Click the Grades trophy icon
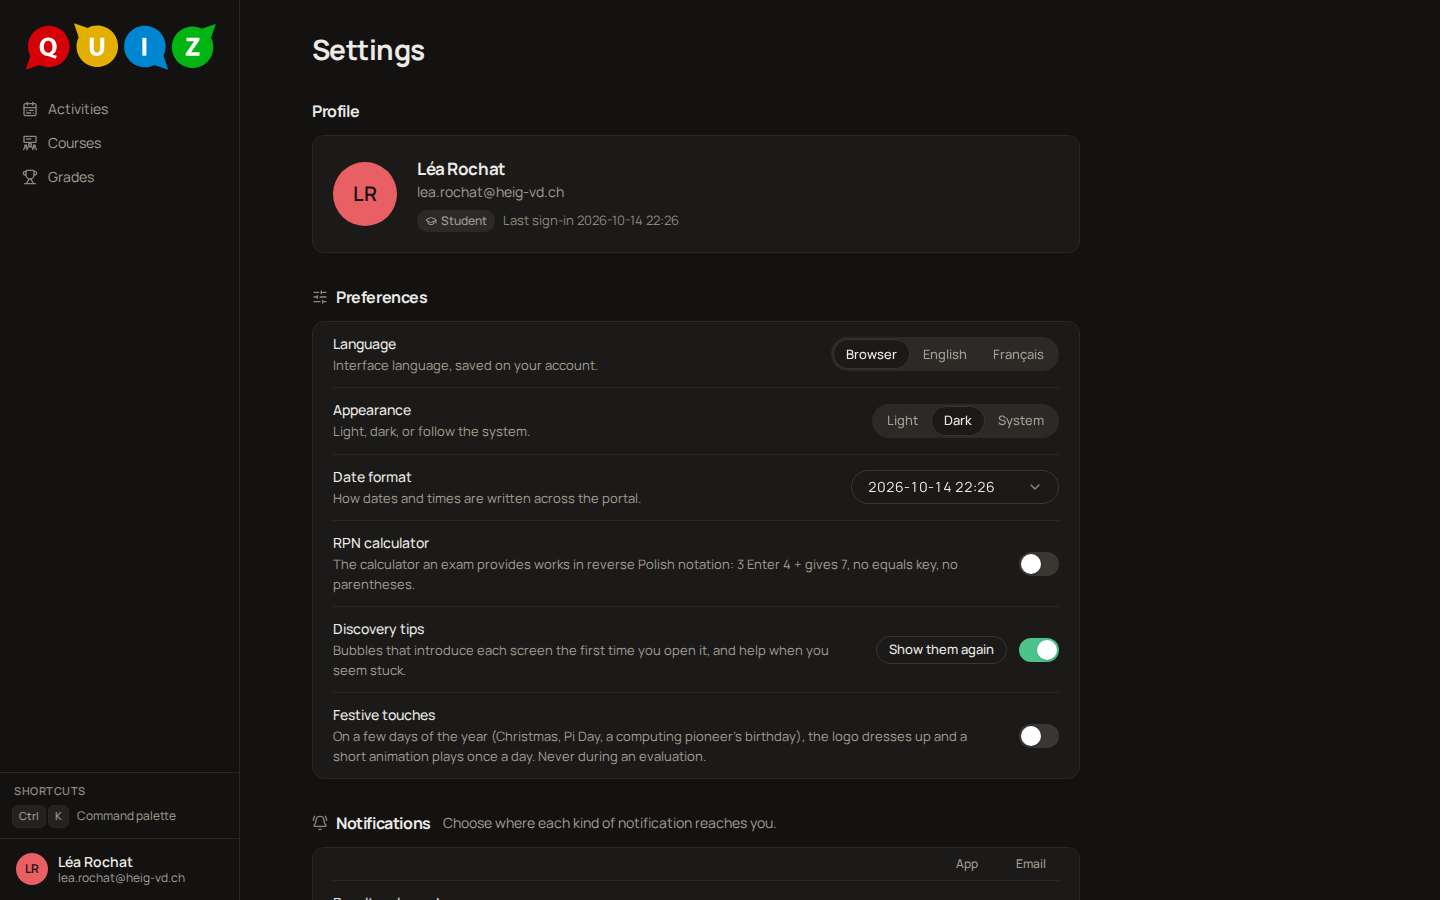 click(30, 177)
